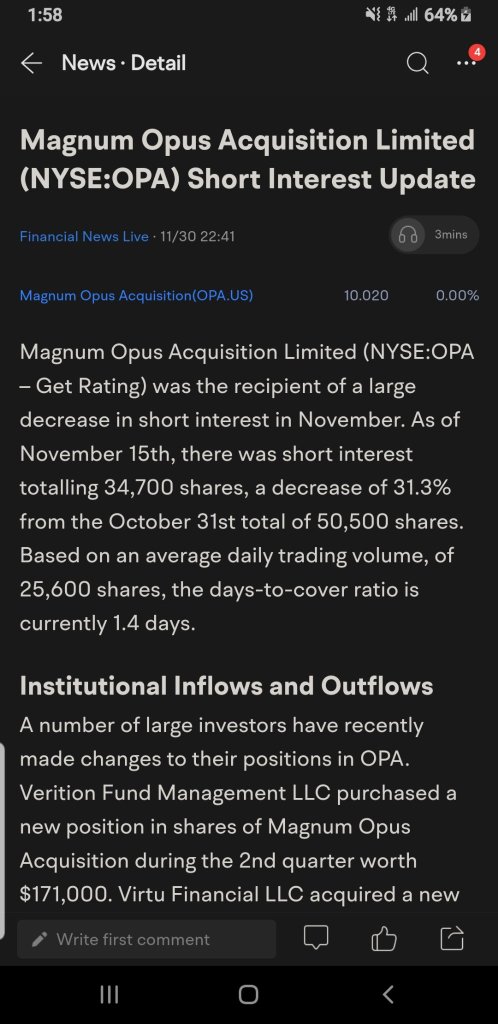Tap the pencil icon in comment box
The image size is (498, 1024).
coord(40,940)
